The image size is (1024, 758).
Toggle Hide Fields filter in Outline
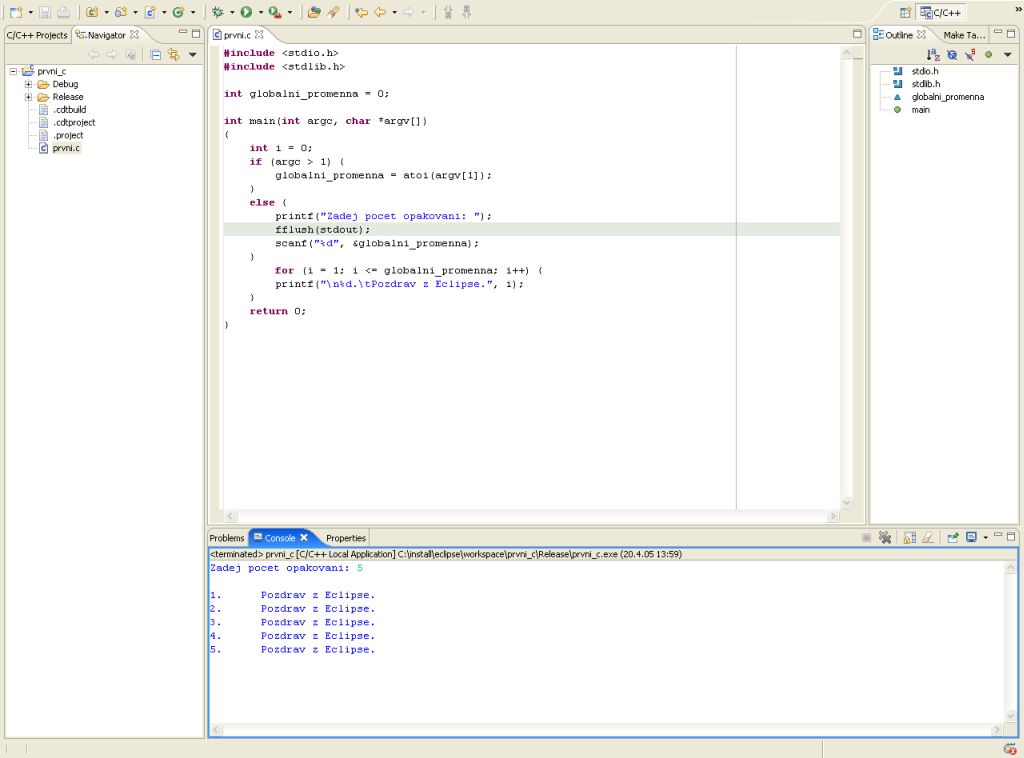click(952, 55)
